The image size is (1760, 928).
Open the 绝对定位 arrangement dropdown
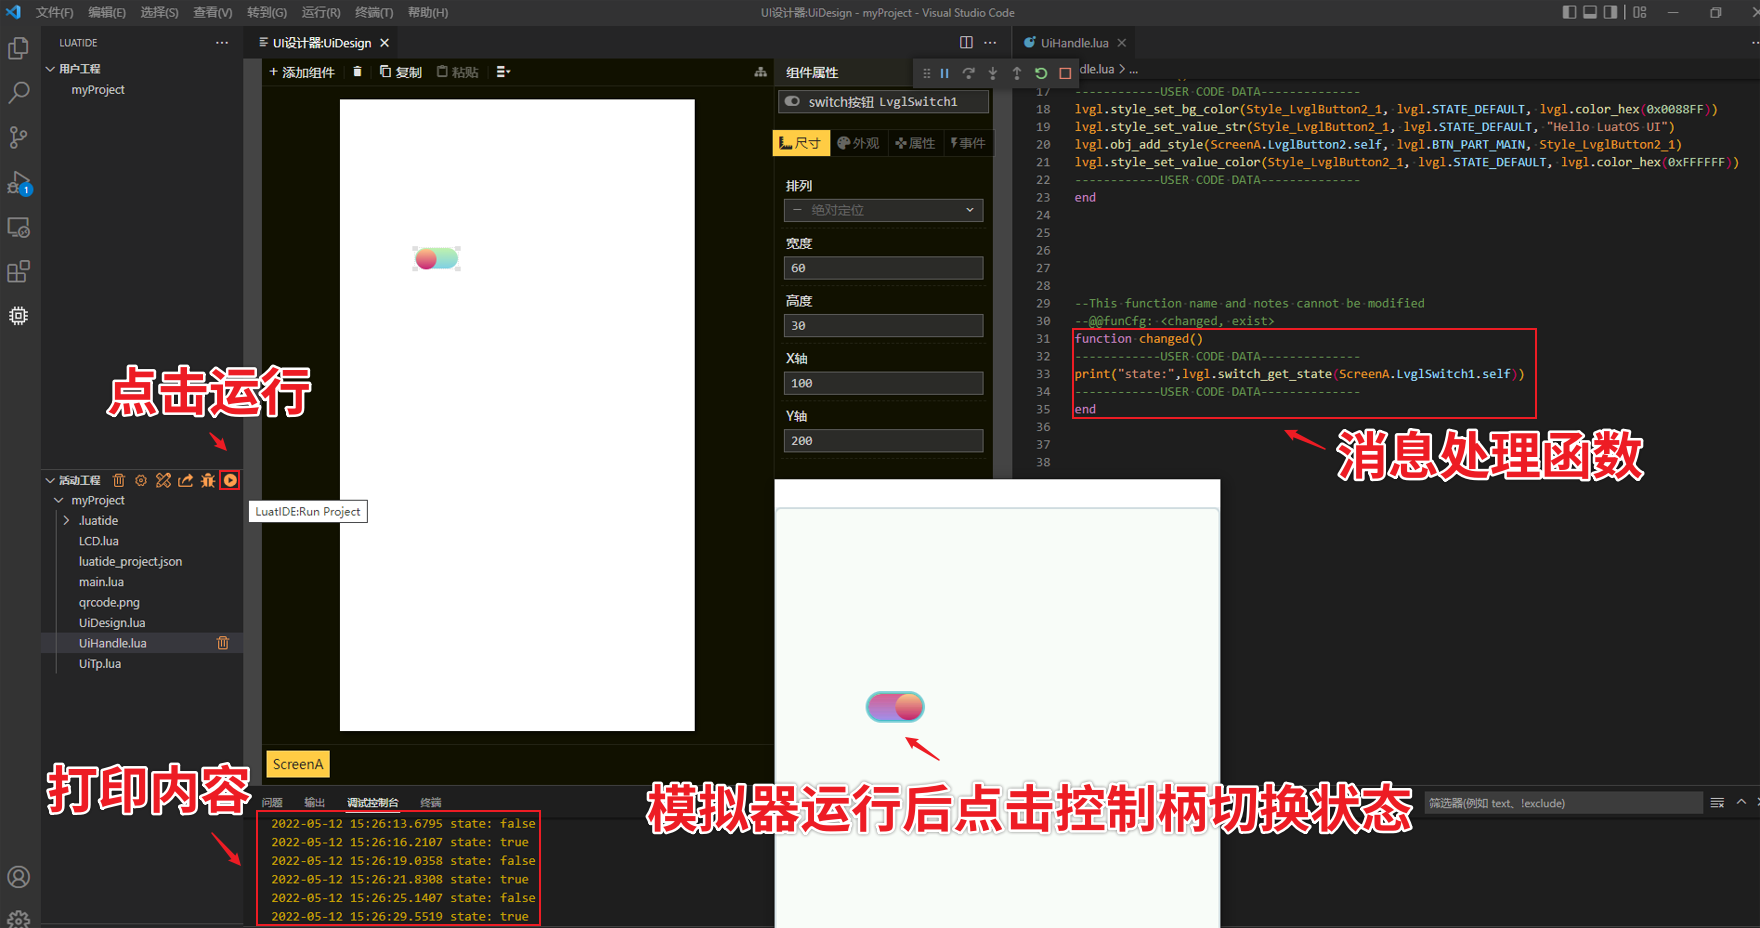pyautogui.click(x=882, y=210)
